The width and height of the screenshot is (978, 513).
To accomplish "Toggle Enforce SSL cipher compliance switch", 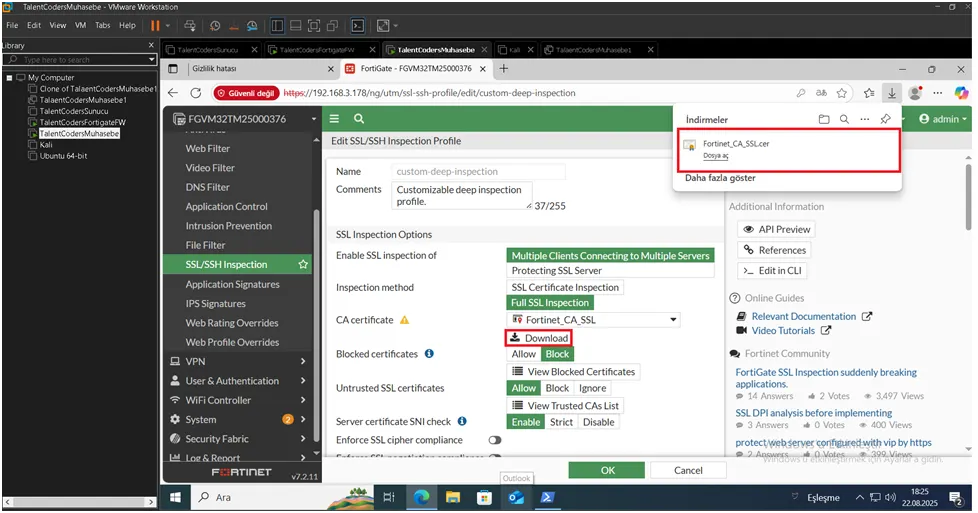I will 495,440.
